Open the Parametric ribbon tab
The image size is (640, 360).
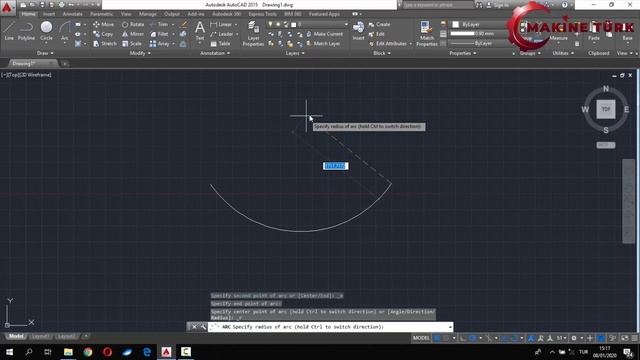(102, 14)
